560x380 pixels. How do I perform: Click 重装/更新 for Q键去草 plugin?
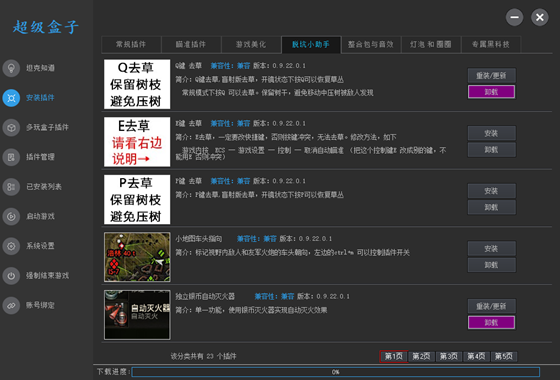click(491, 75)
